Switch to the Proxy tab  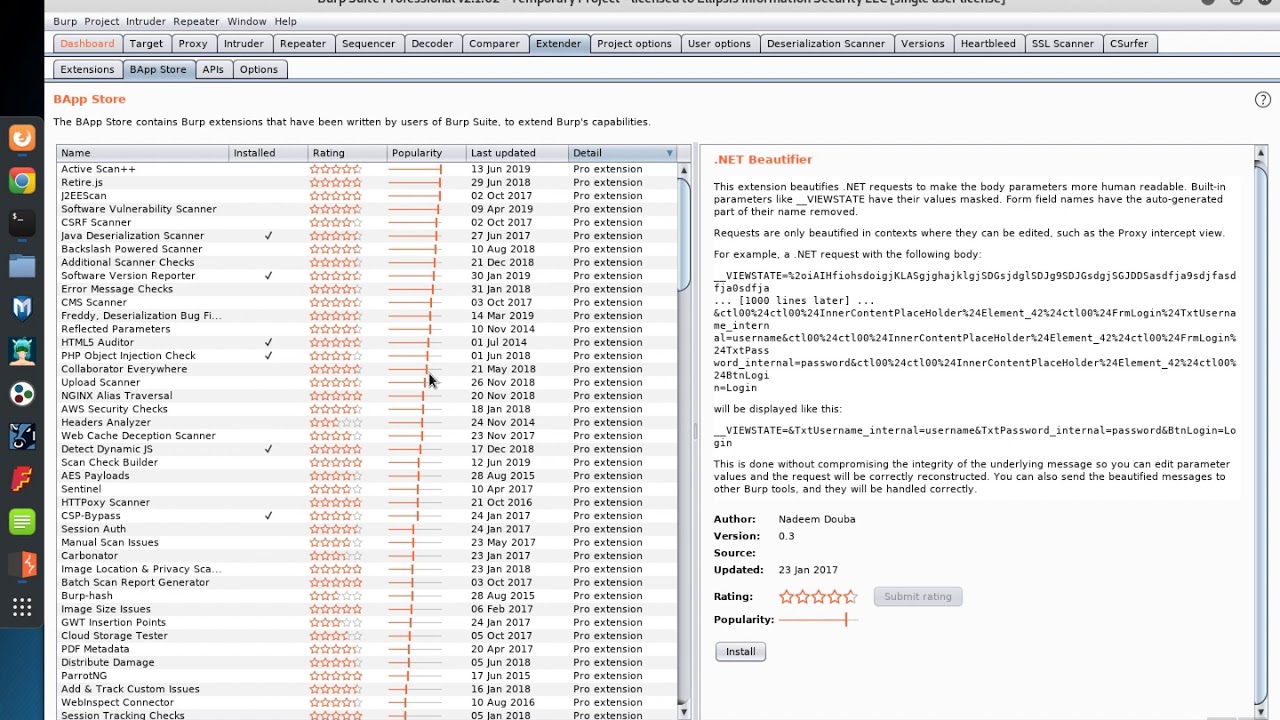pos(193,44)
